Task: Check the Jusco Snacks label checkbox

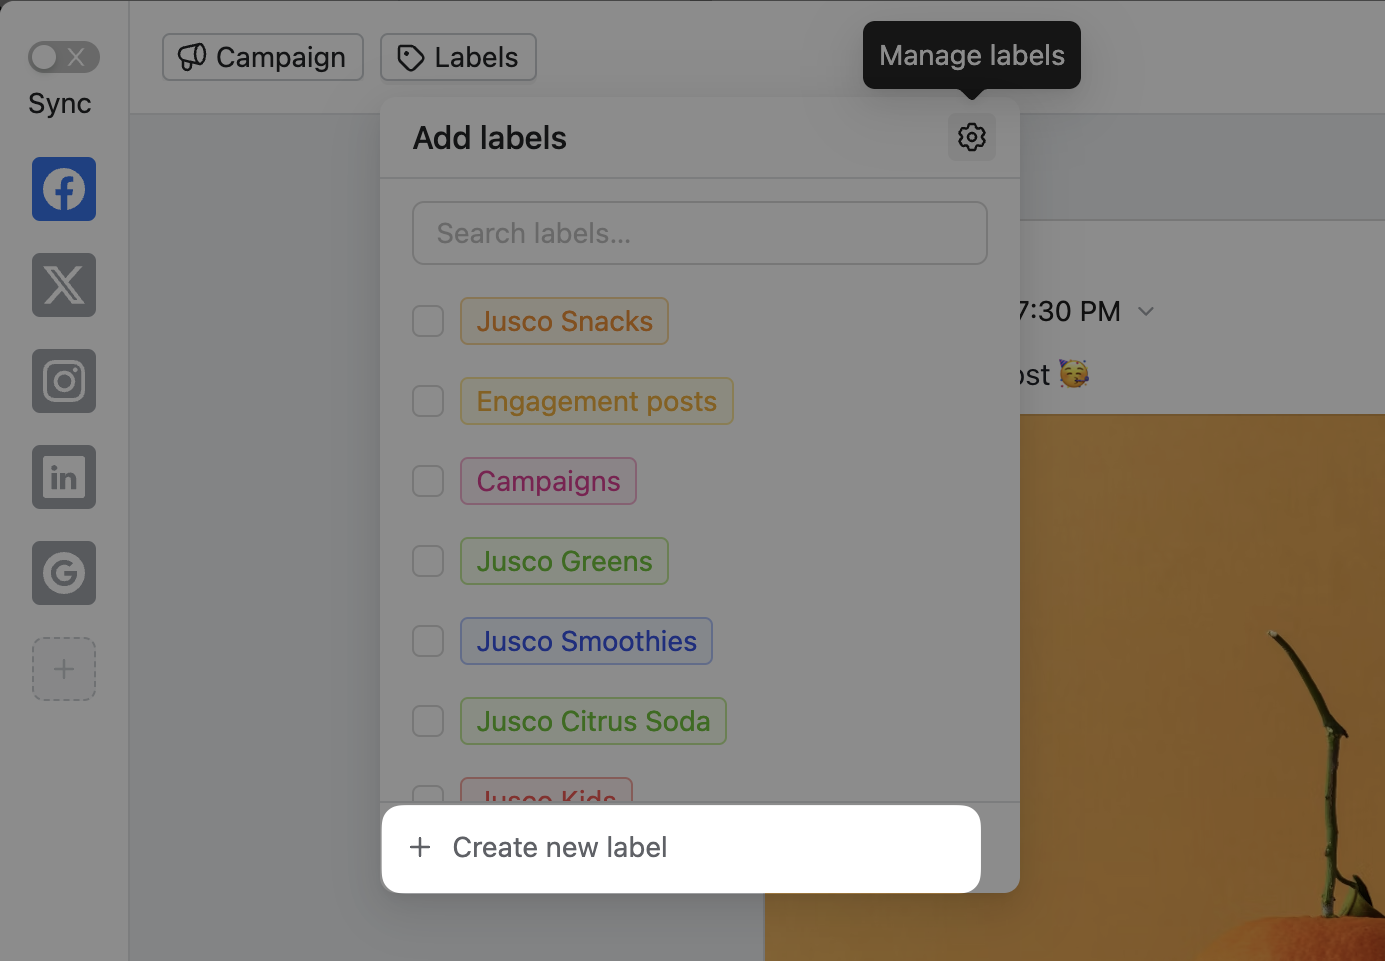Action: pos(428,321)
